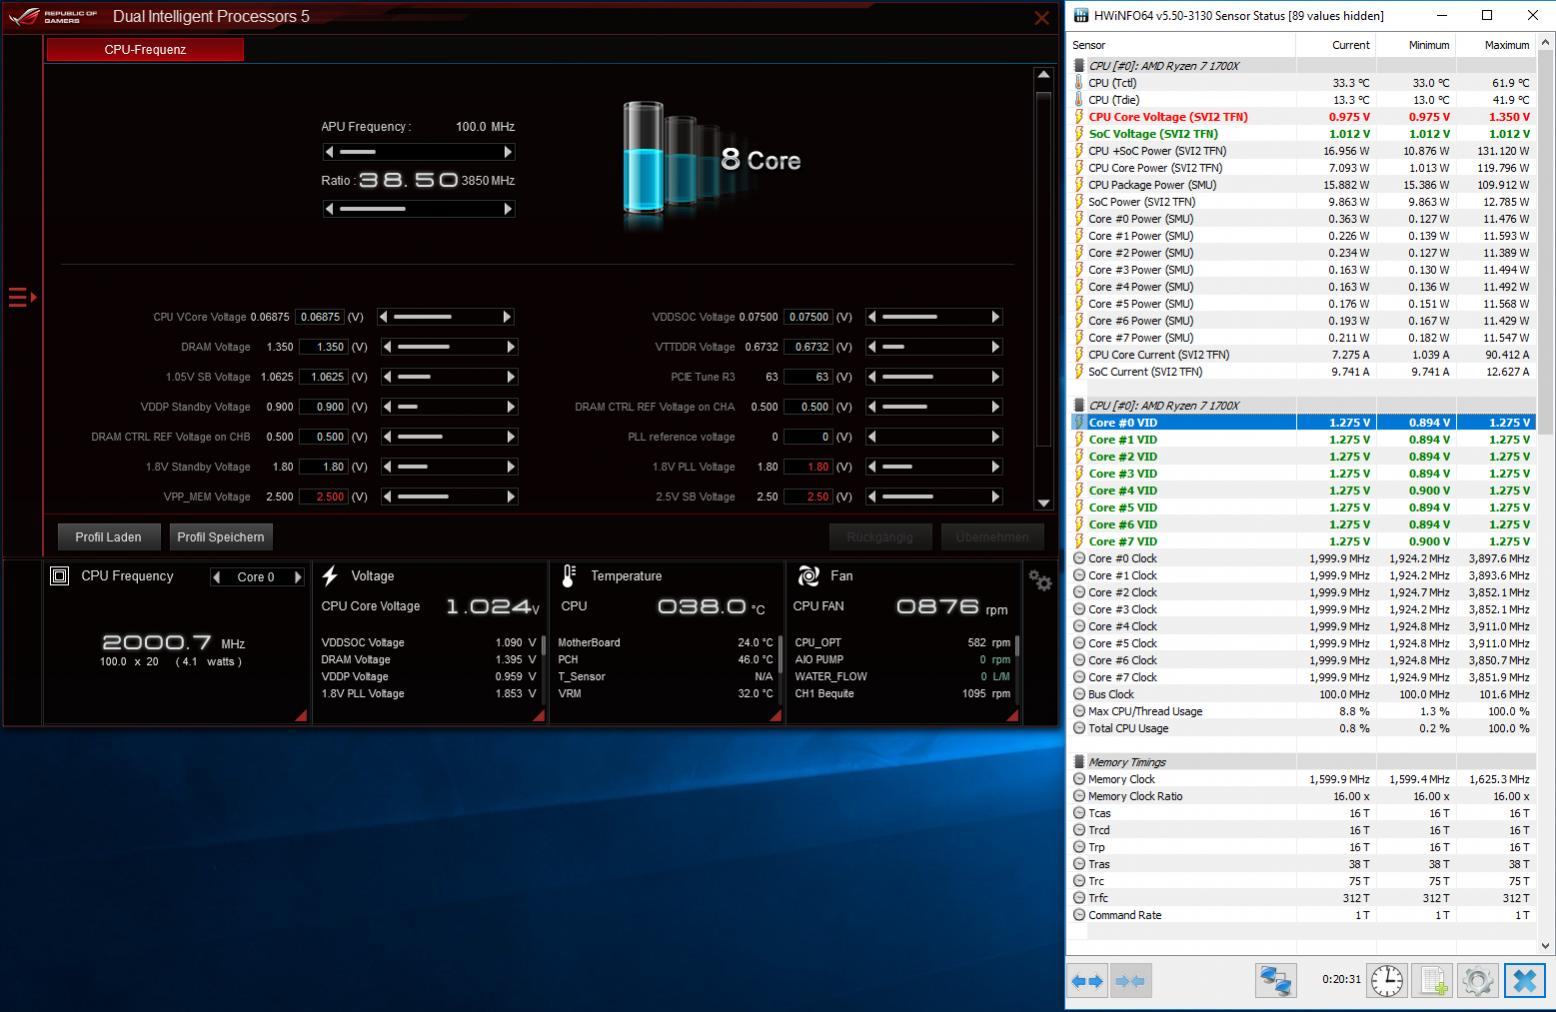Decrease PCIE Tune R3 with left arrow

click(x=872, y=377)
